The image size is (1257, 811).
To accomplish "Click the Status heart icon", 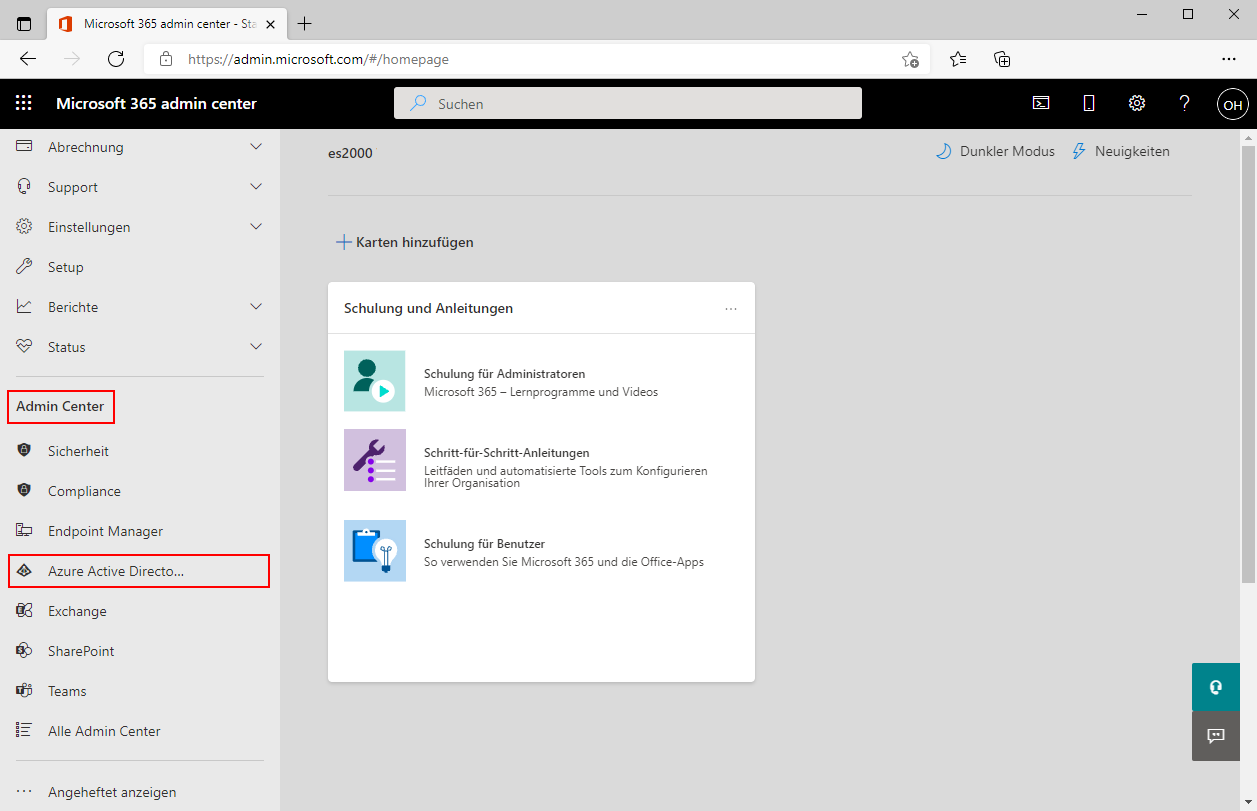I will click(25, 347).
